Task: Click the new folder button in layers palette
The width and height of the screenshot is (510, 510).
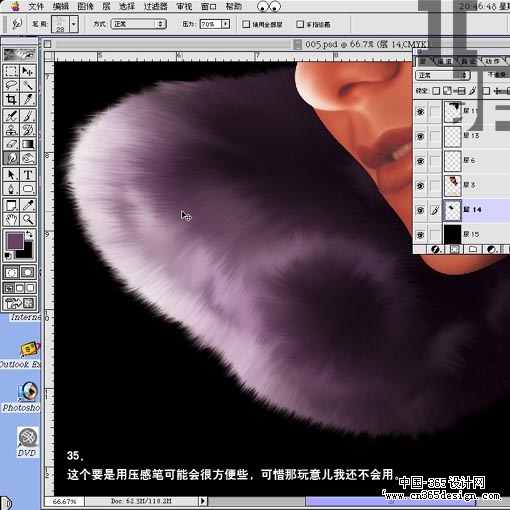Action: click(473, 249)
